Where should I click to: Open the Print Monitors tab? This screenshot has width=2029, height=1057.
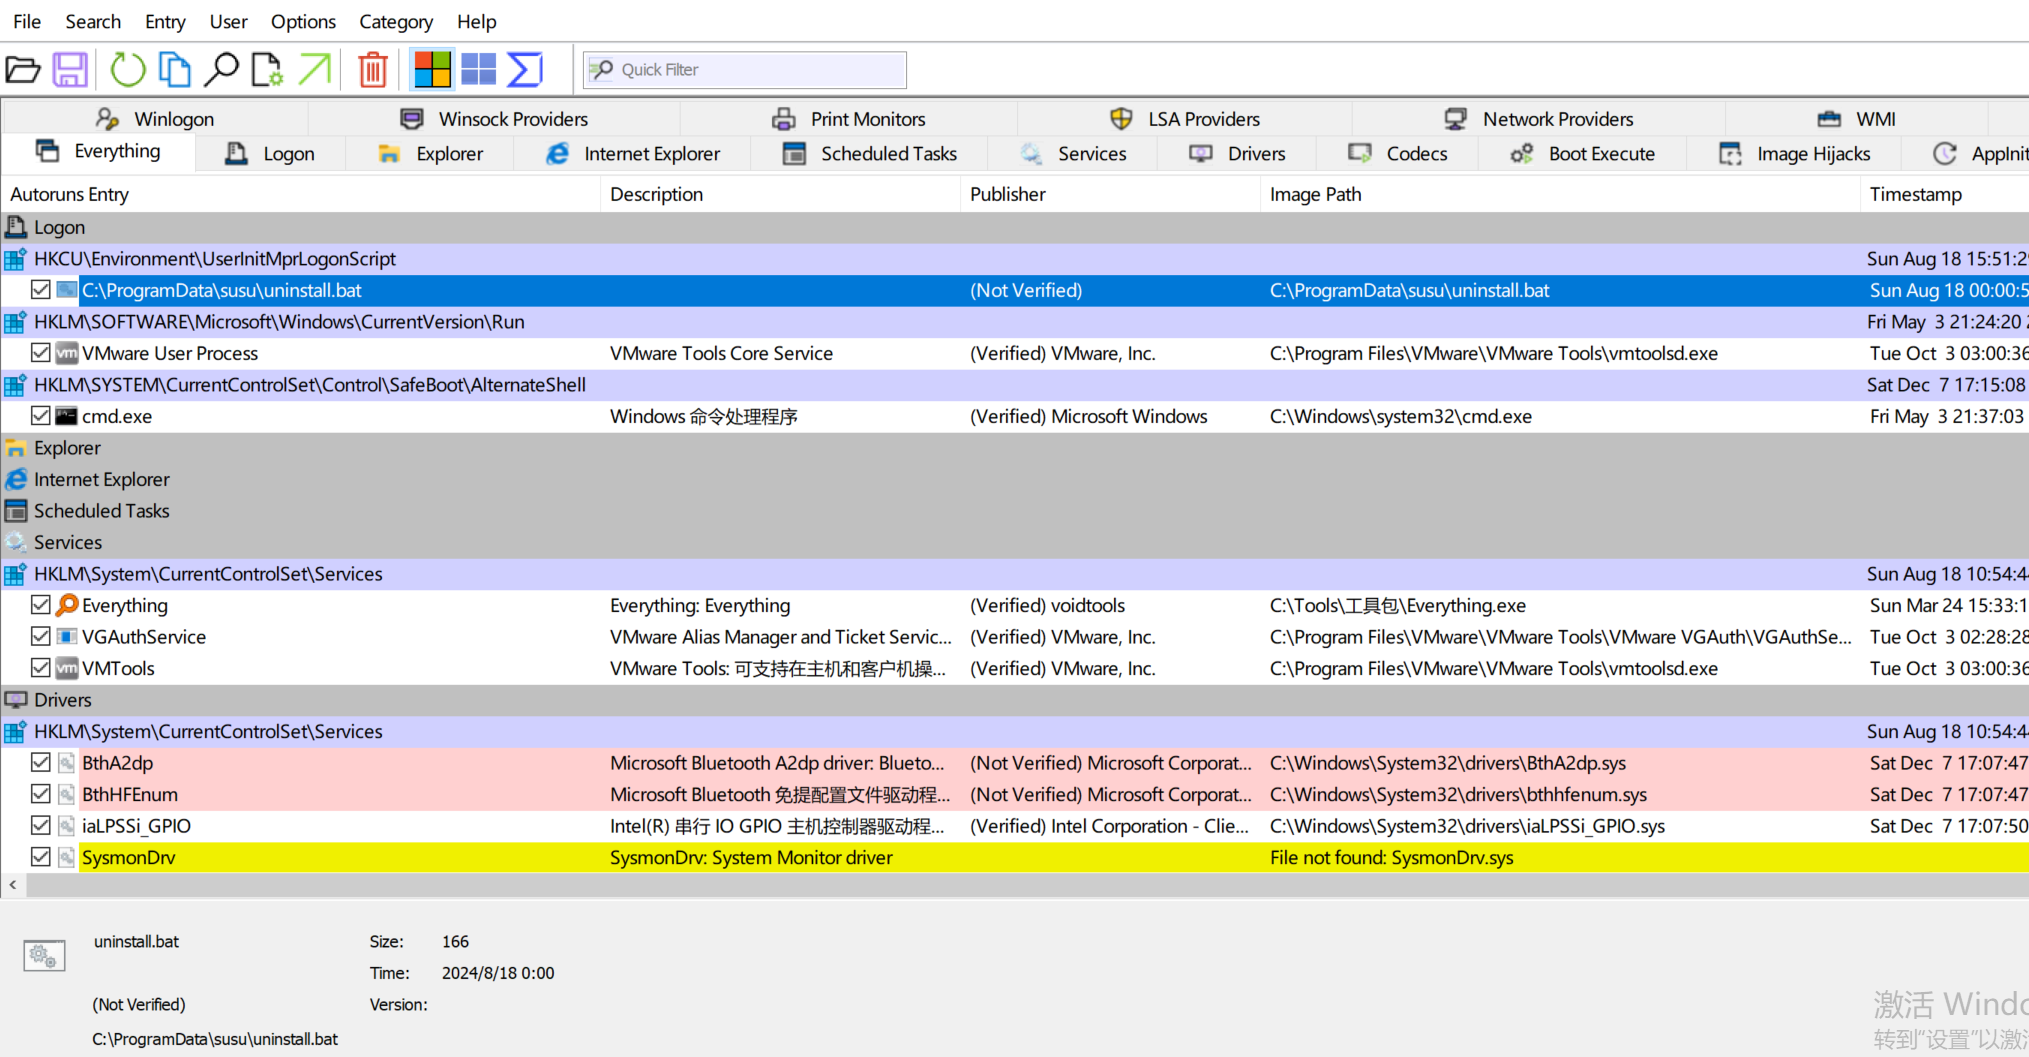(x=849, y=119)
